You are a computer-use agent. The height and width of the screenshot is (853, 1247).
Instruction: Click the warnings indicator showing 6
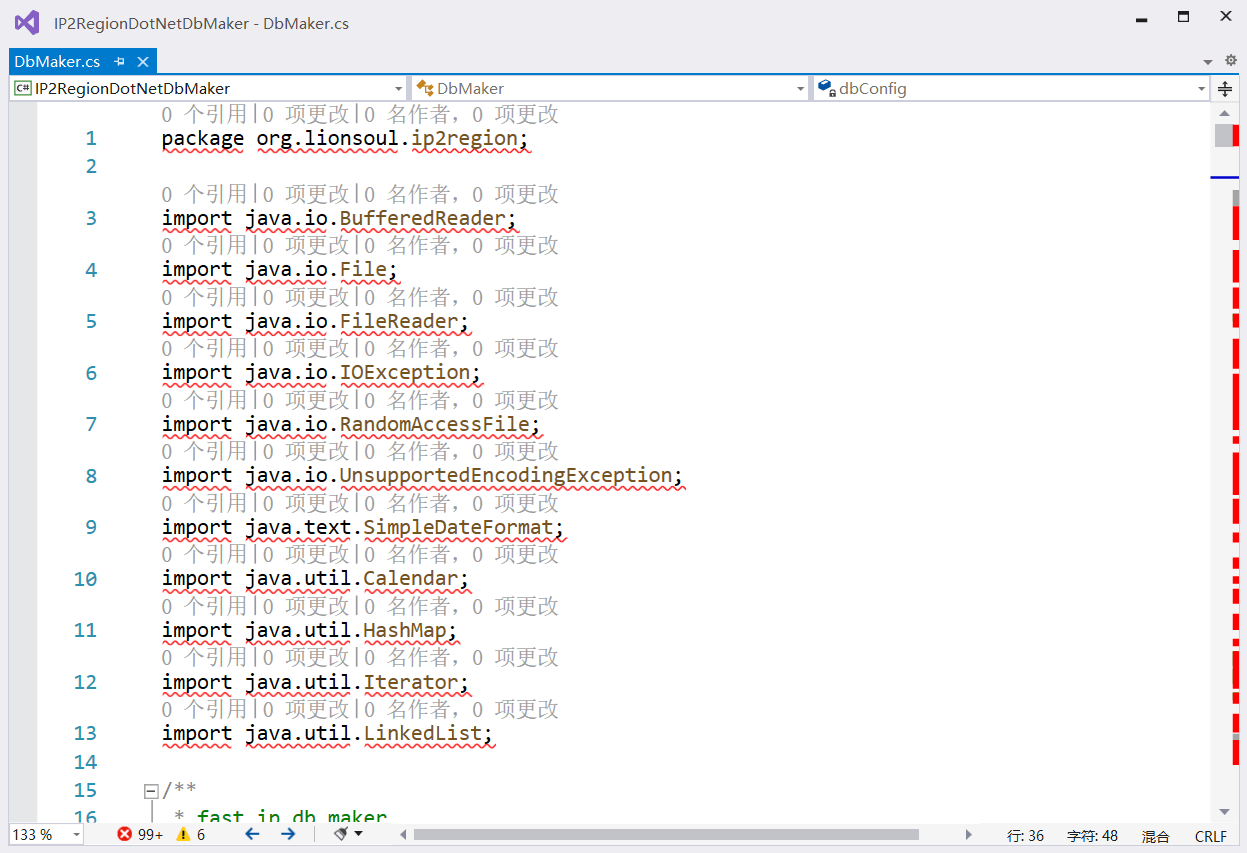[x=191, y=834]
